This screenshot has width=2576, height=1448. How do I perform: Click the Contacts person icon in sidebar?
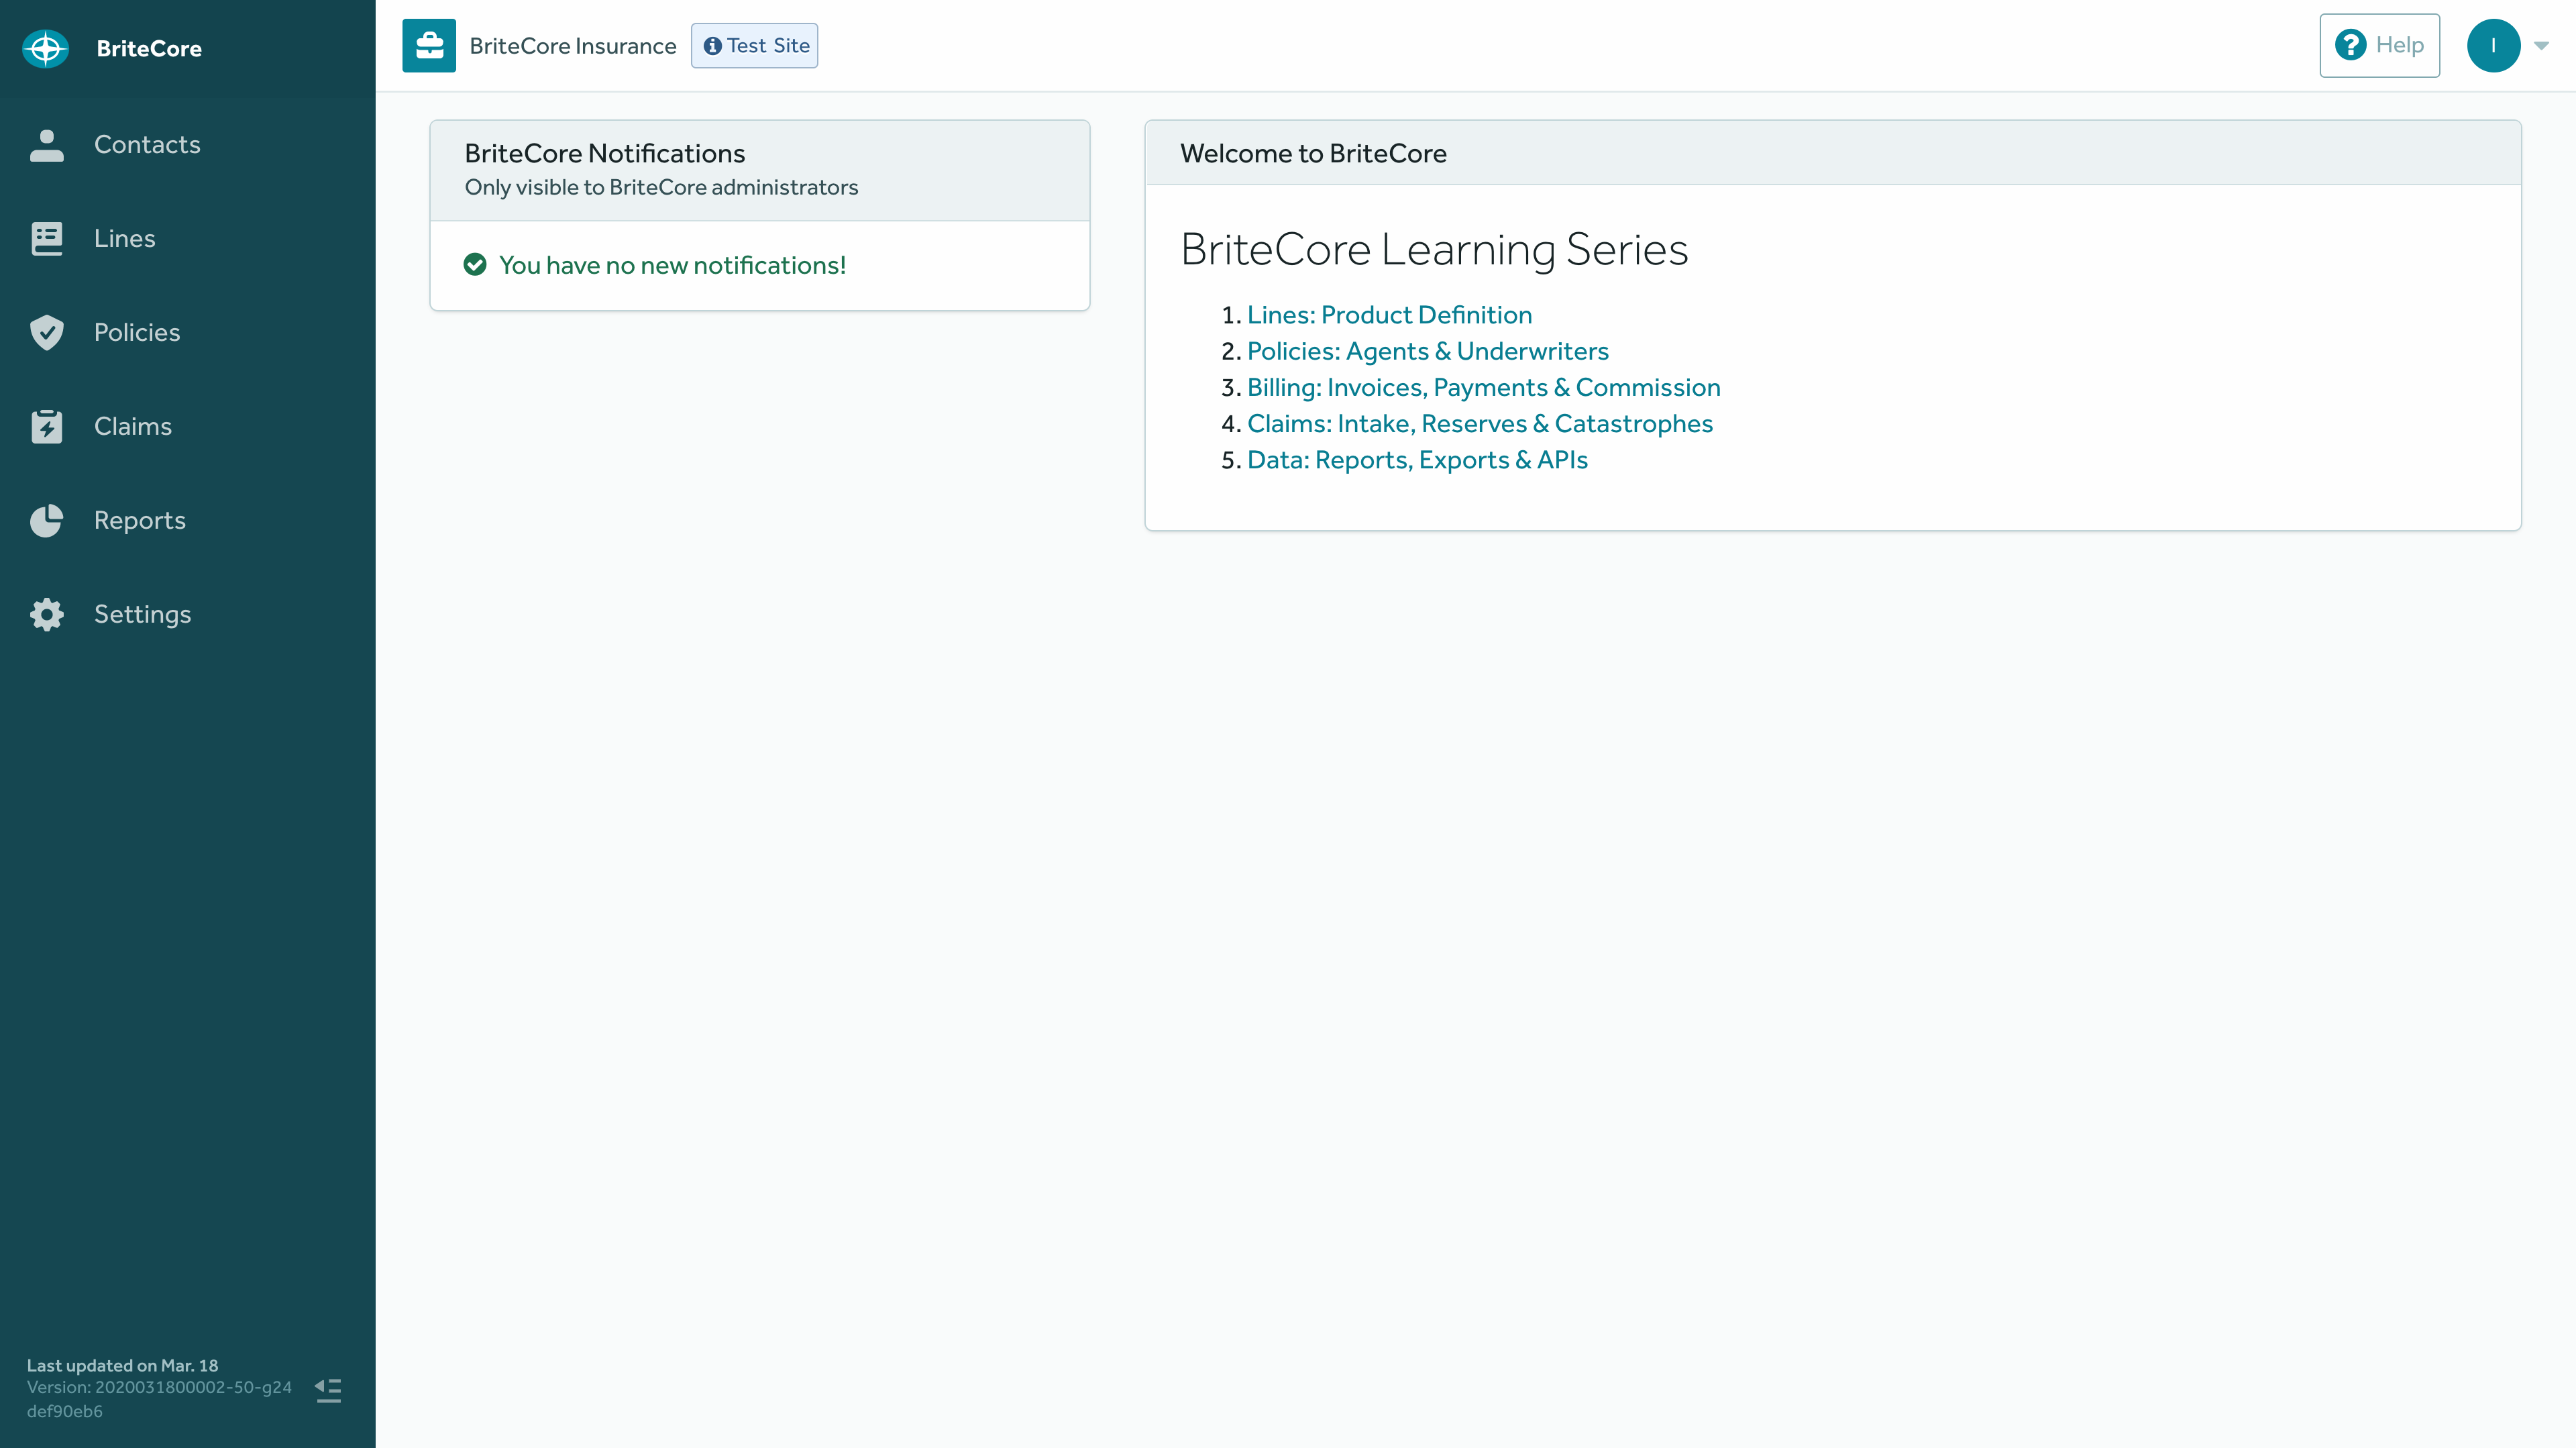pos(46,145)
